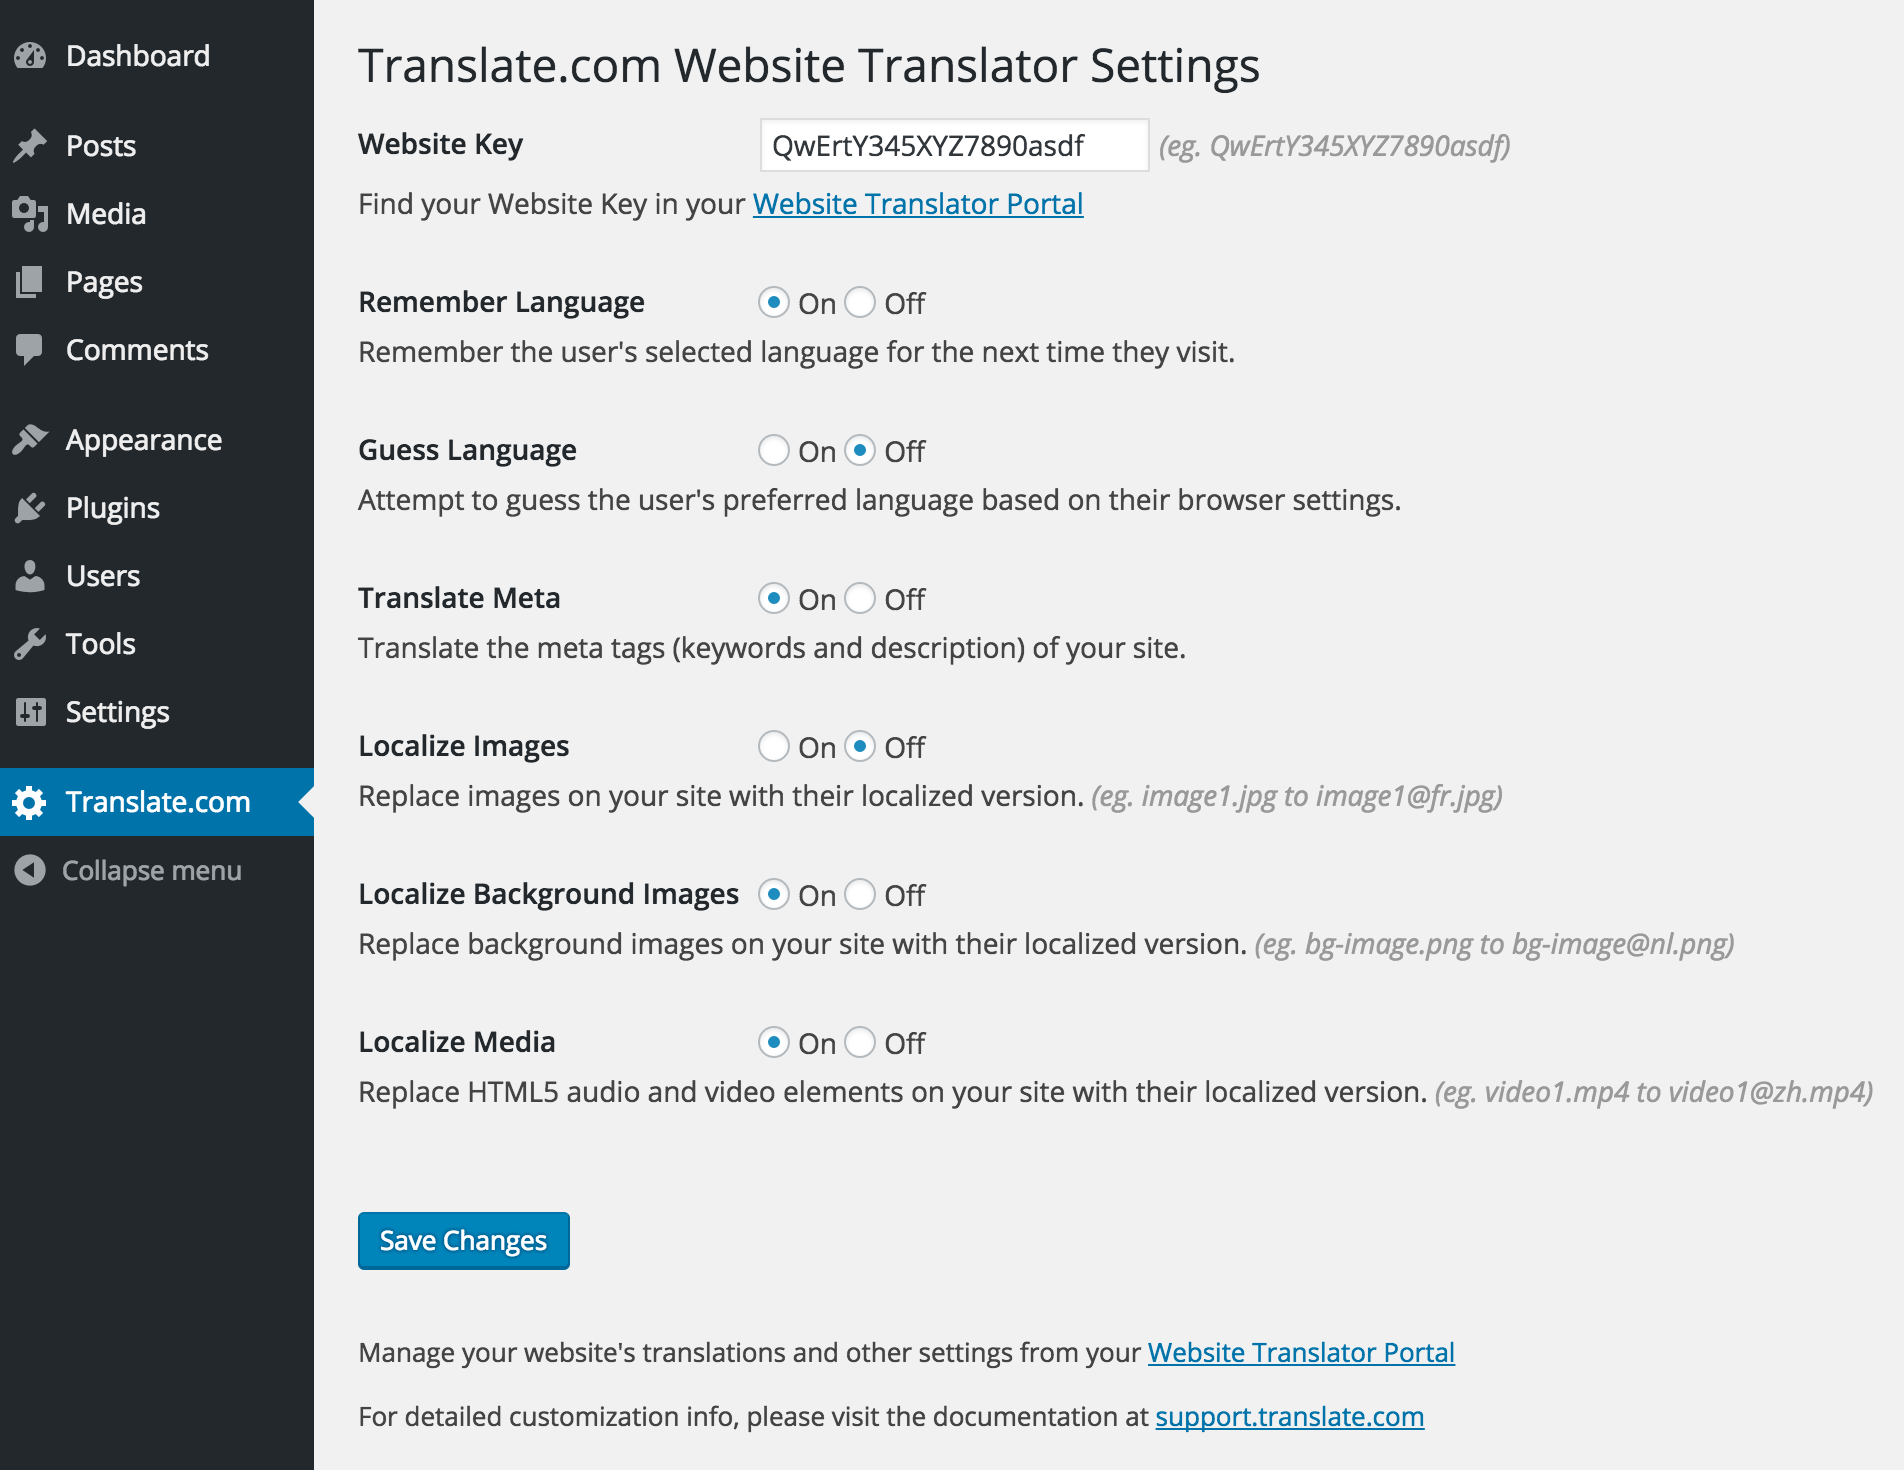Viewport: 1904px width, 1470px height.
Task: Select the Appearance paintbrush icon
Action: coord(31,439)
